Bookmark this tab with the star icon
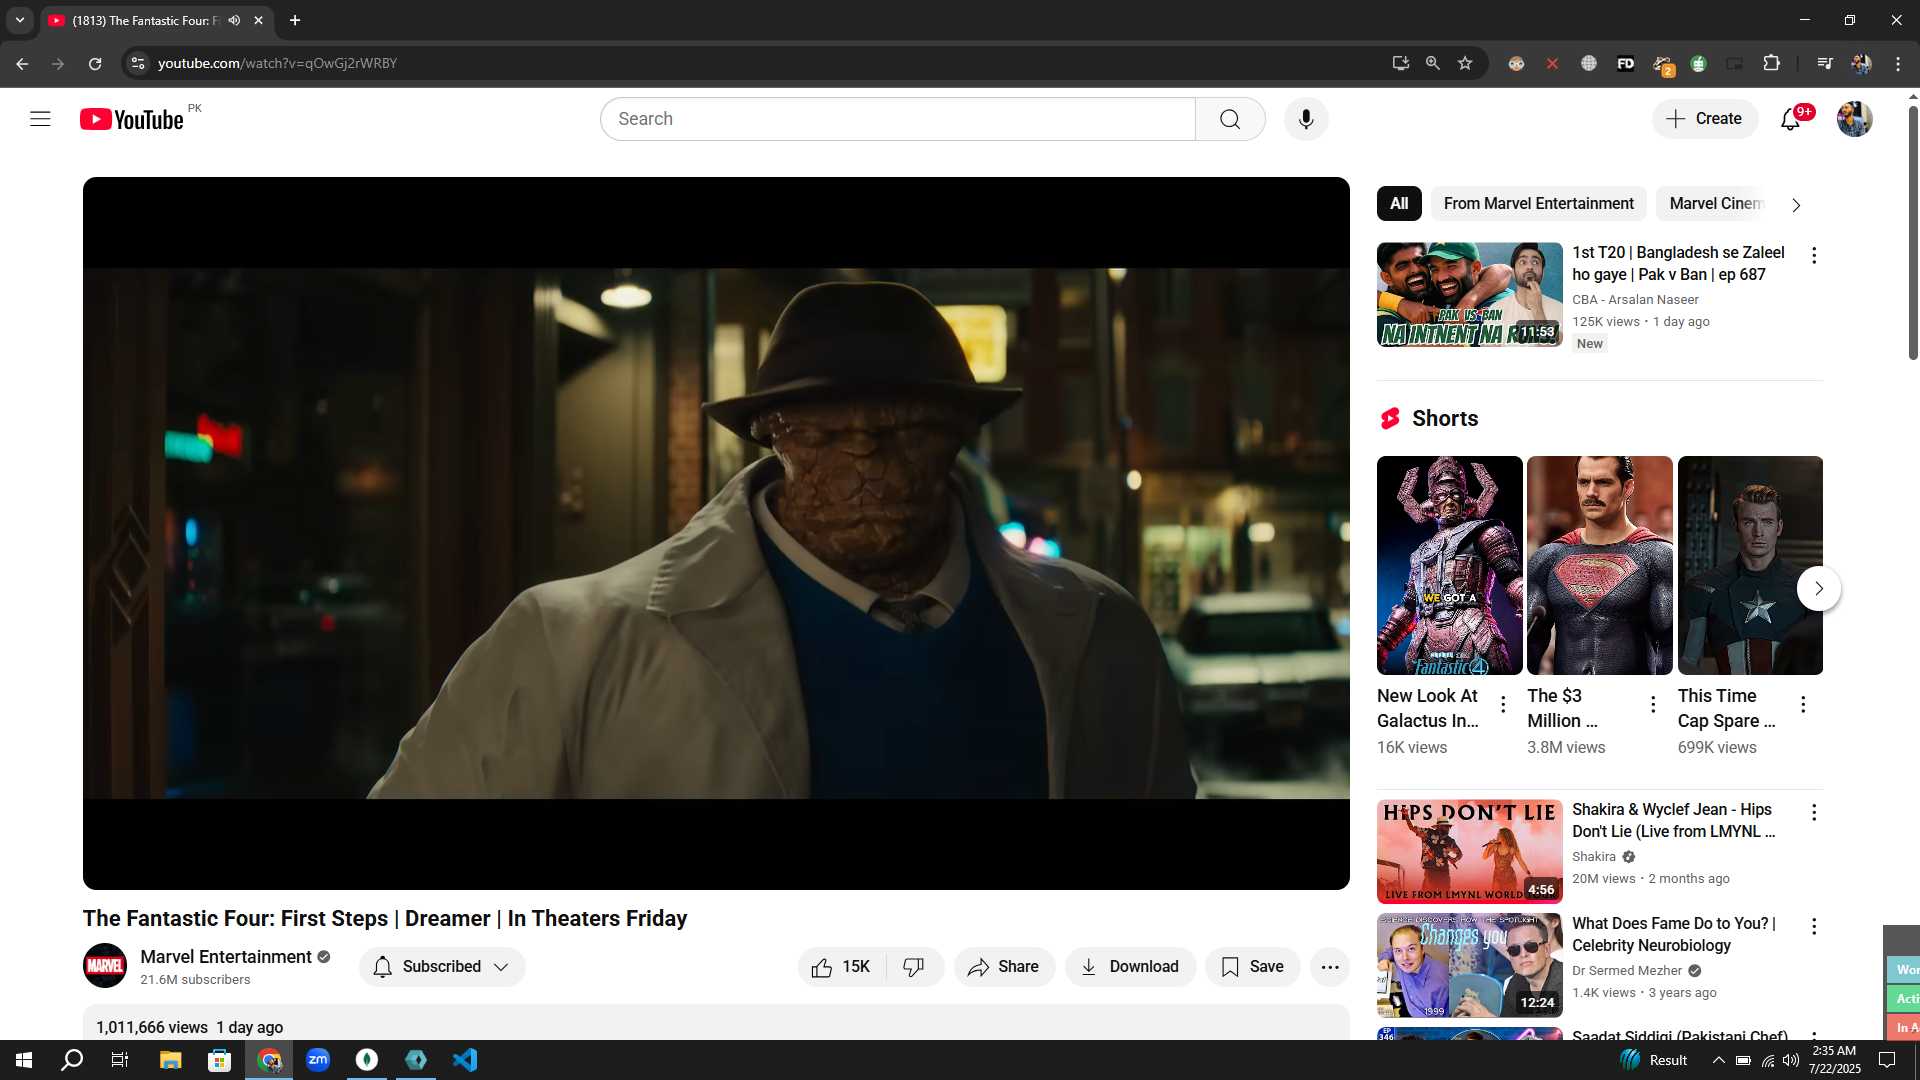The height and width of the screenshot is (1080, 1920). pyautogui.click(x=1465, y=63)
